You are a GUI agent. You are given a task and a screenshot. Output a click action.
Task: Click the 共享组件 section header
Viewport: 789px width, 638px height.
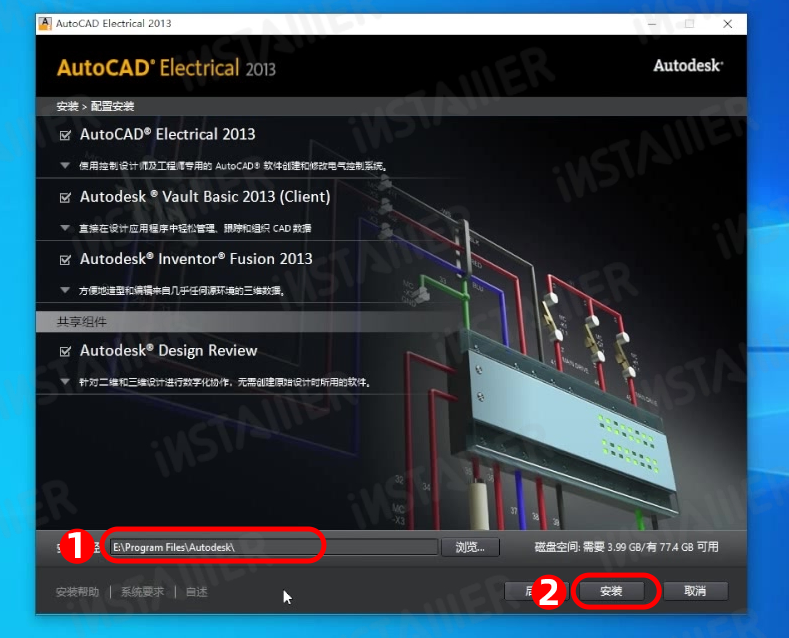(x=82, y=322)
